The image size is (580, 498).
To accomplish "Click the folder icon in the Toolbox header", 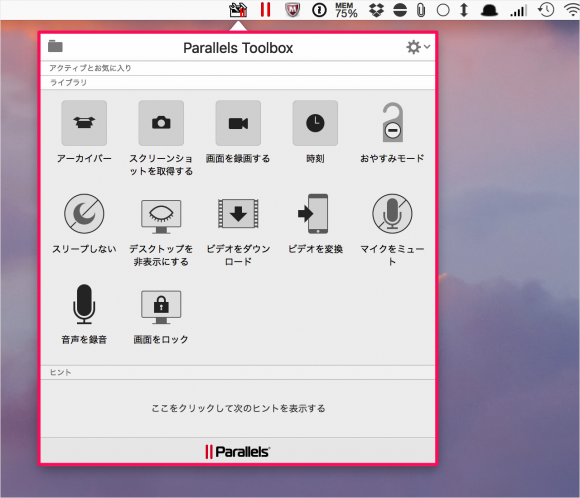I will (x=55, y=46).
